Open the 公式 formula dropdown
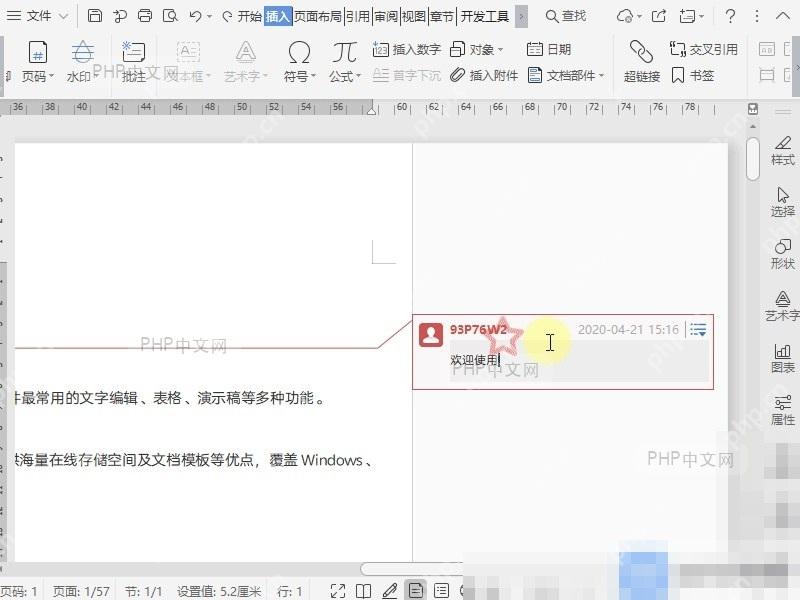This screenshot has height=600, width=800. [x=345, y=62]
